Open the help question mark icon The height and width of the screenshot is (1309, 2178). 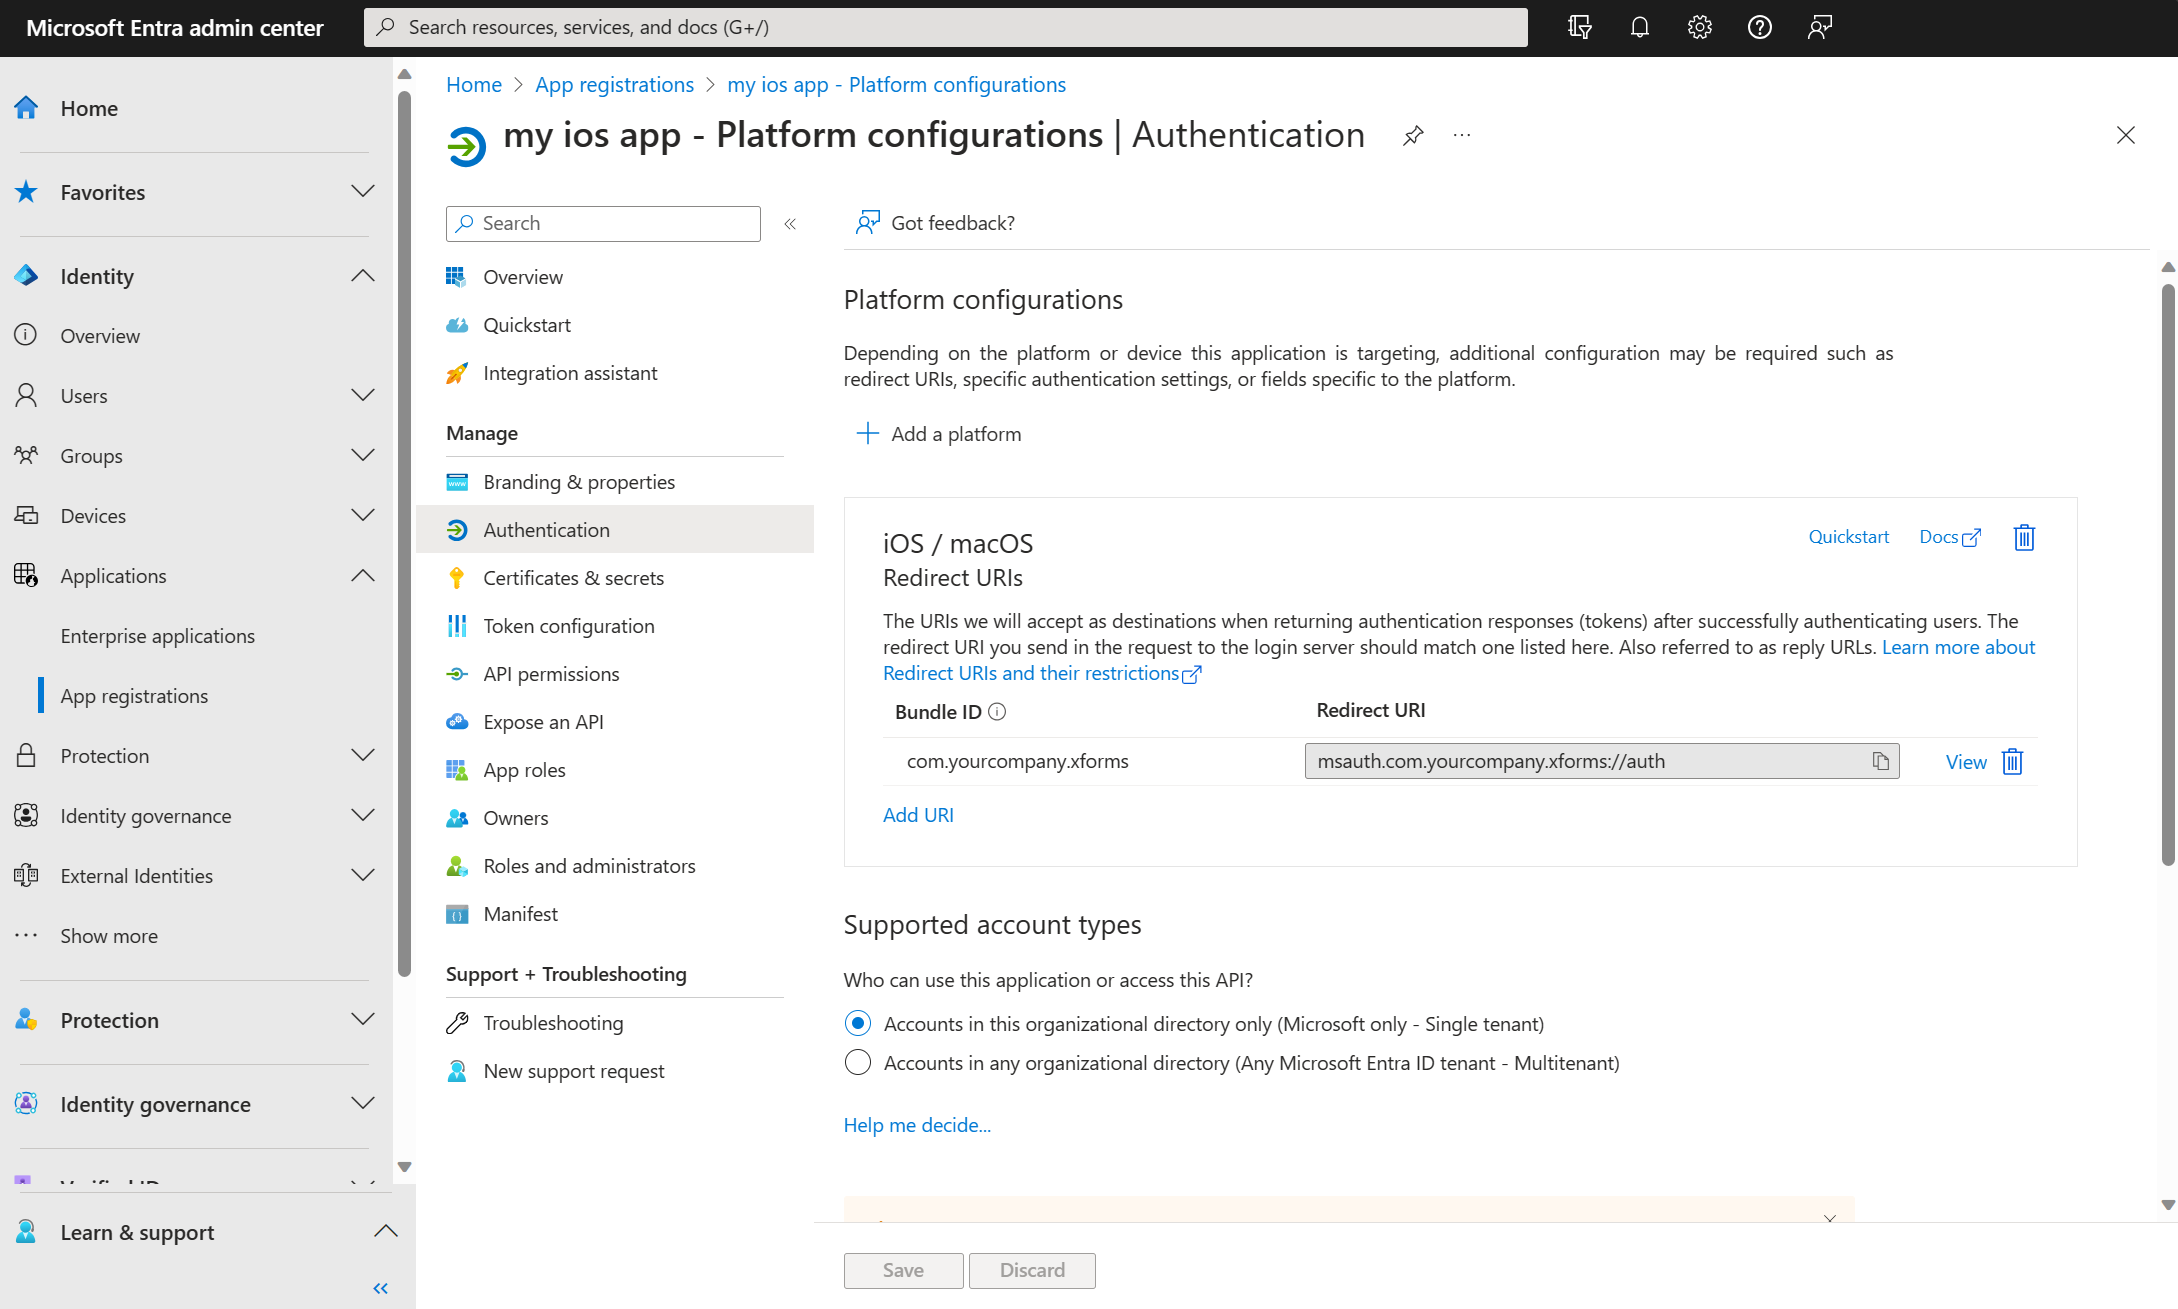pyautogui.click(x=1759, y=27)
